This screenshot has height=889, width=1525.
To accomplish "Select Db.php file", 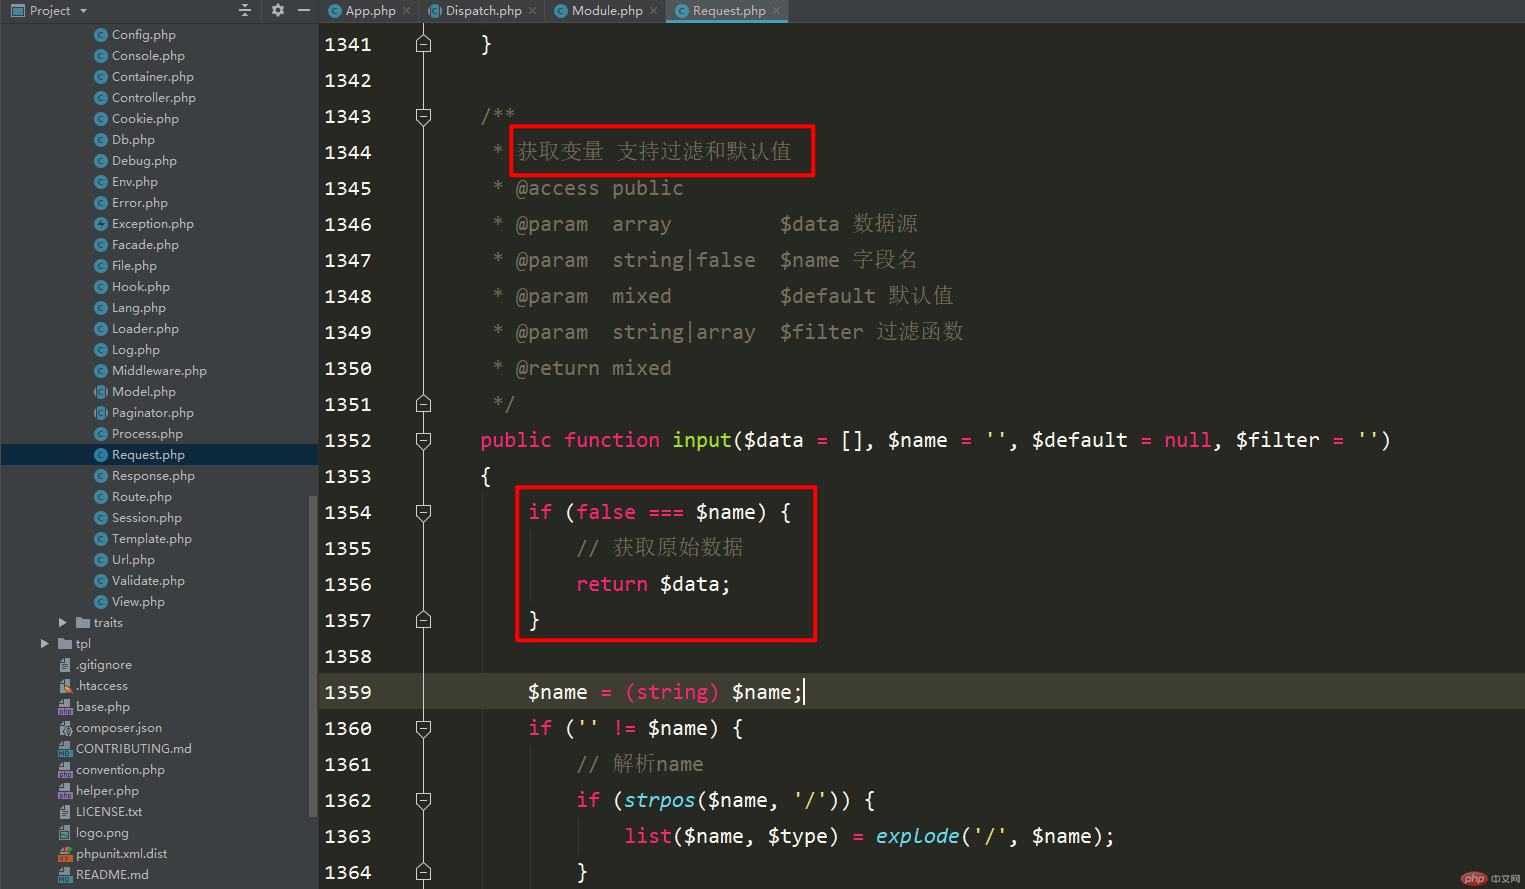I will point(133,140).
